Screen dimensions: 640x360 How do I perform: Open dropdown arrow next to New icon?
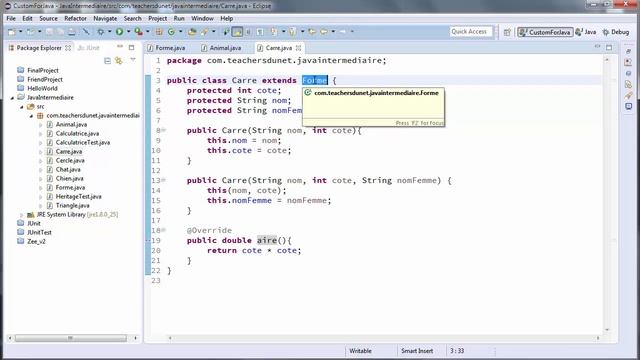[20, 31]
